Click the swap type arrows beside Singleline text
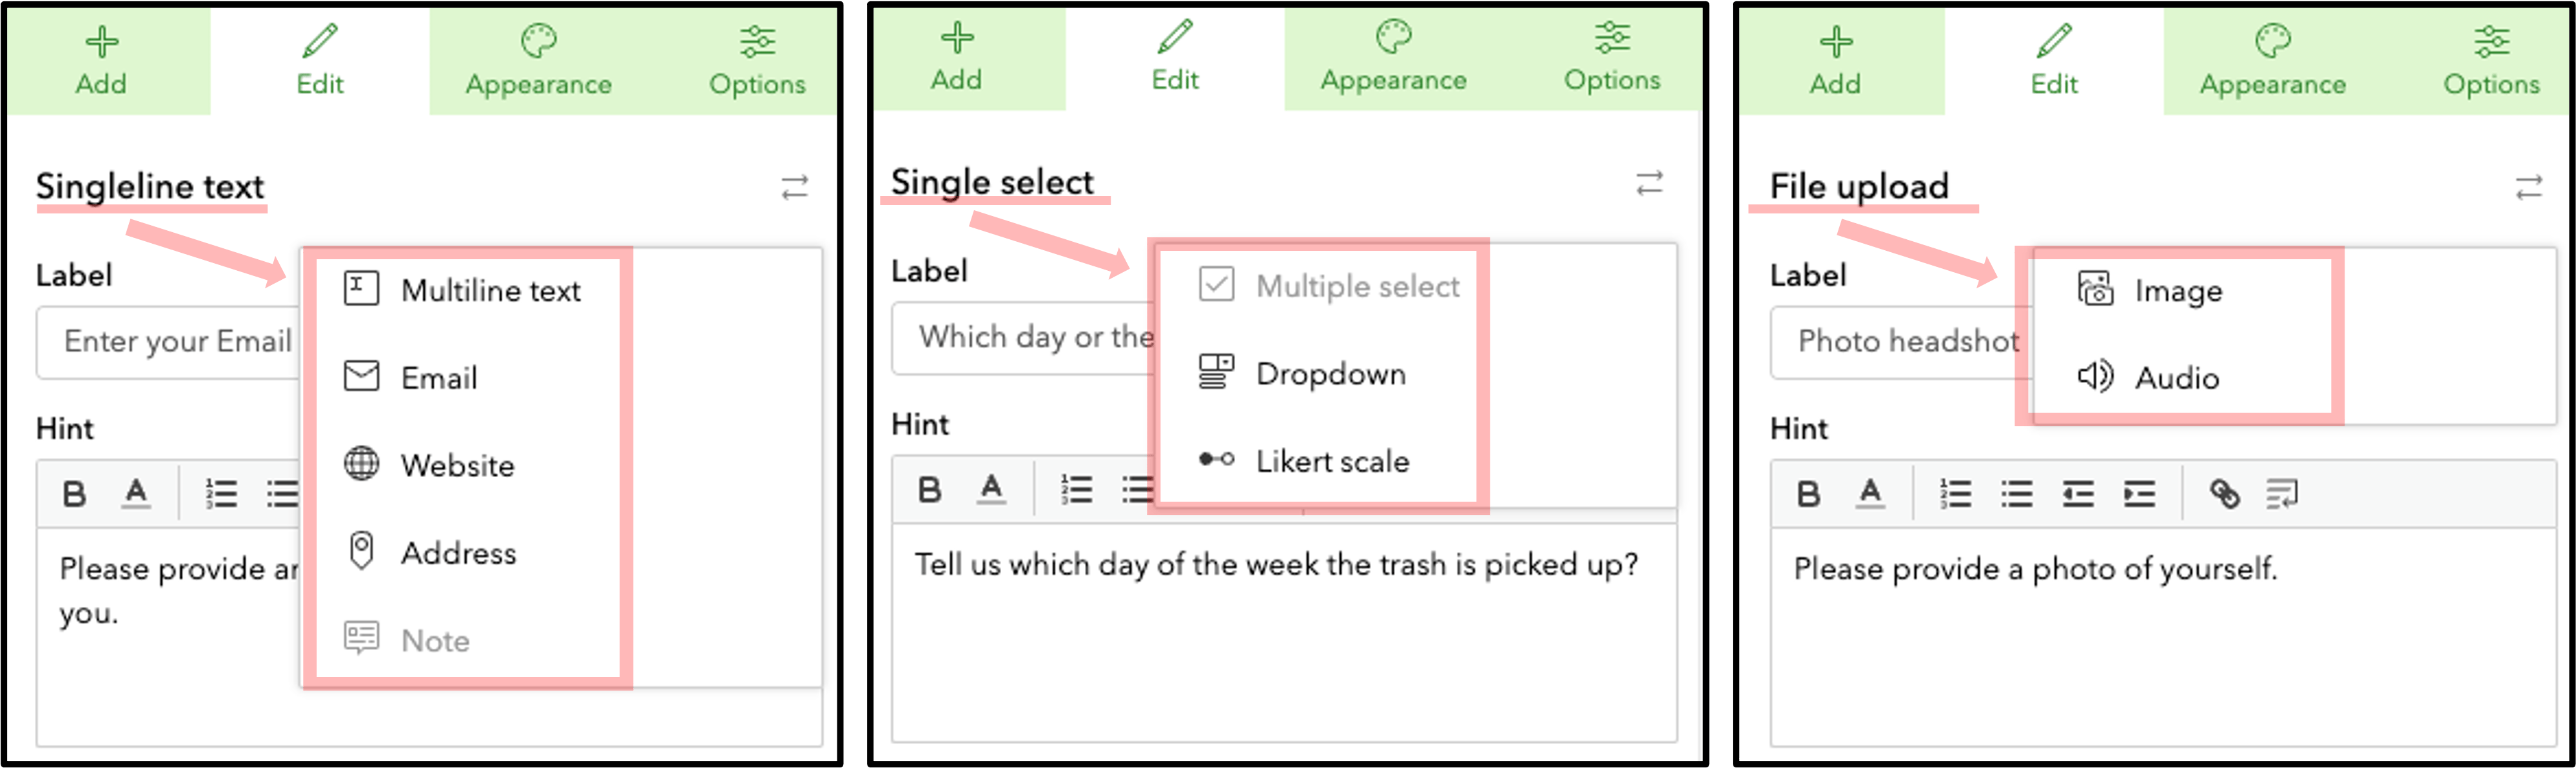2576x768 pixels. coord(794,187)
